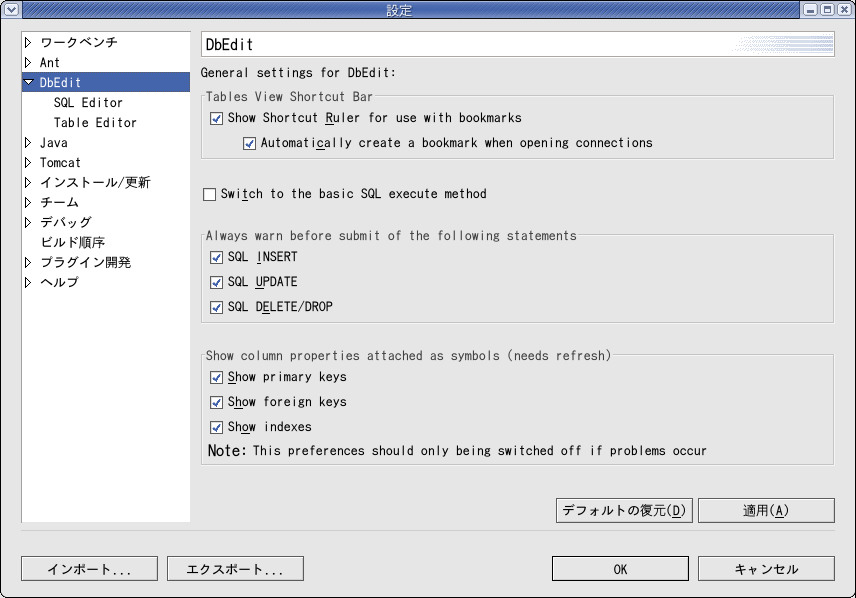The image size is (856, 598).
Task: Click the 'Always warn before submit' group label
Action: click(391, 235)
